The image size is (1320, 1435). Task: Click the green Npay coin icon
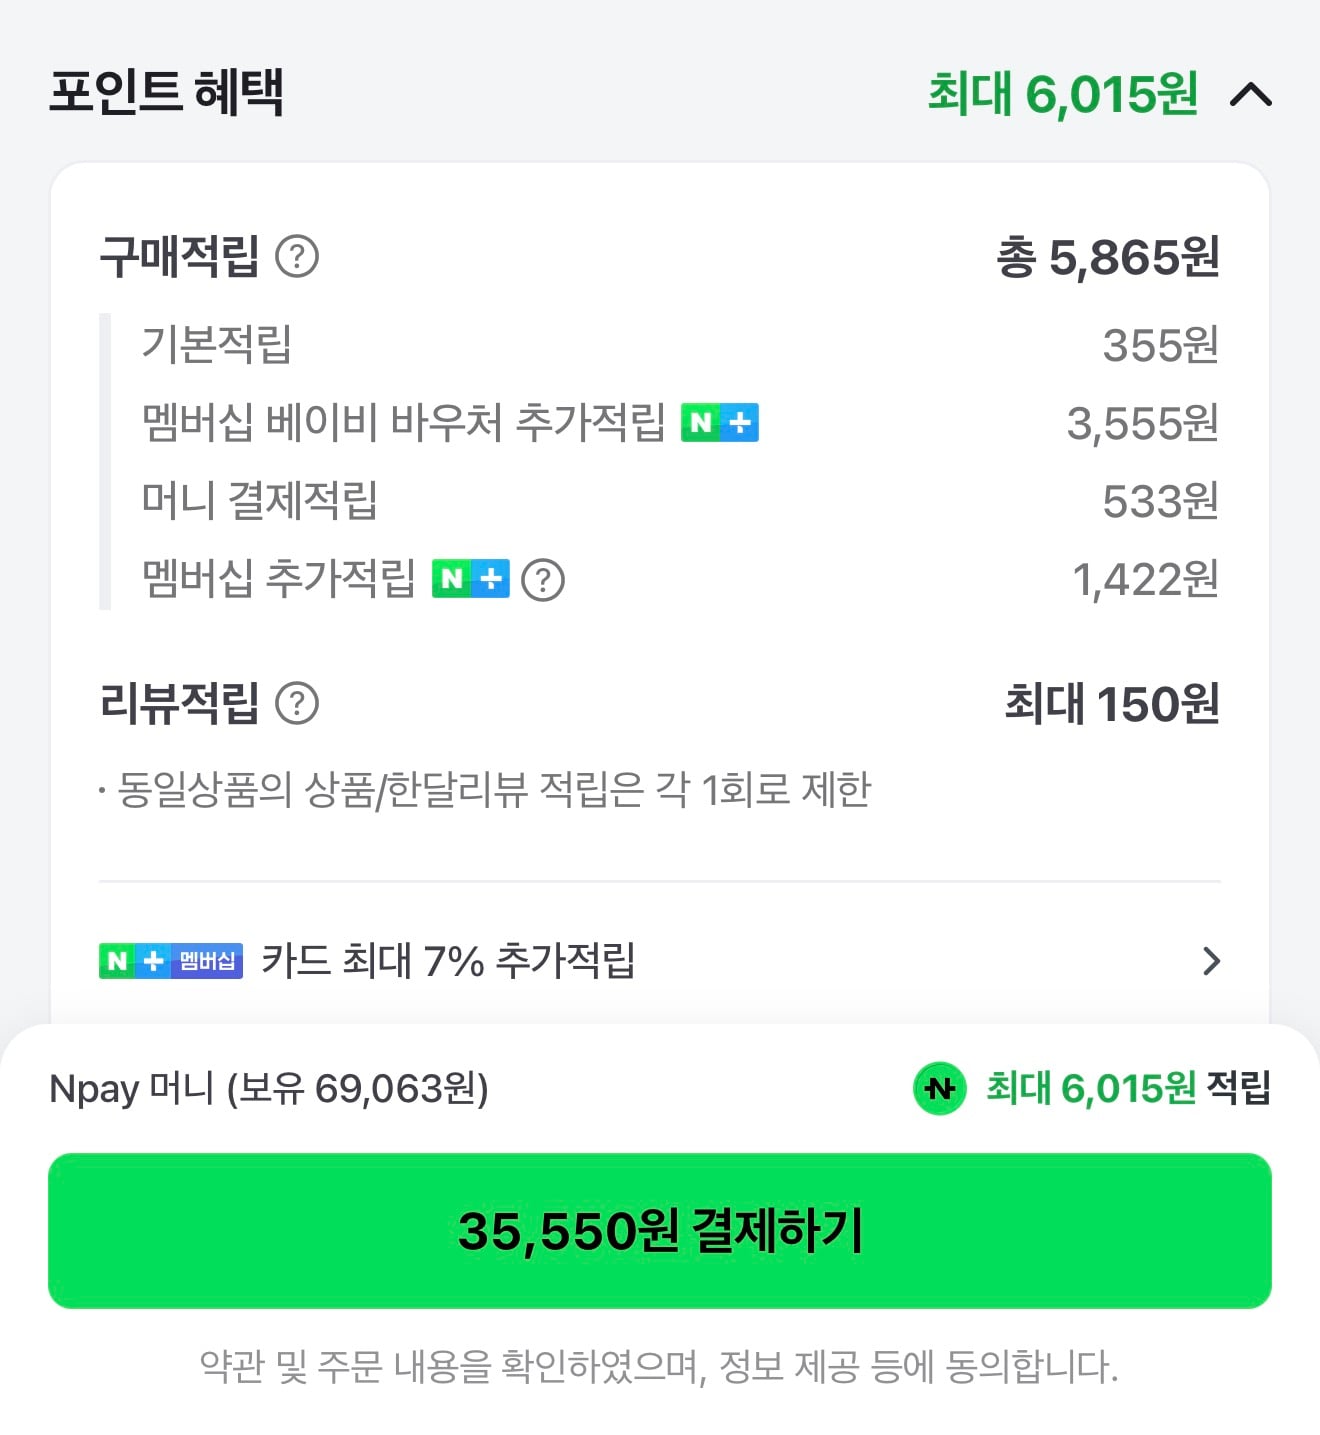pyautogui.click(x=940, y=1088)
